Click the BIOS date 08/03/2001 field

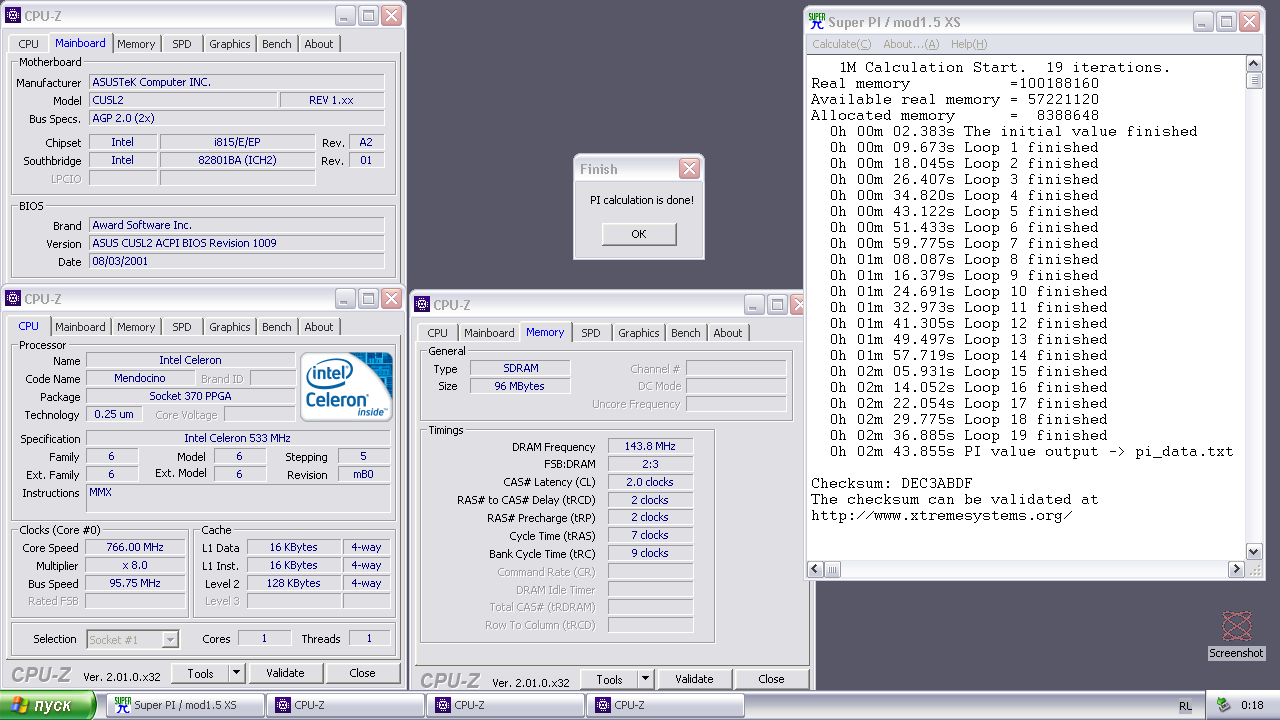coord(236,261)
